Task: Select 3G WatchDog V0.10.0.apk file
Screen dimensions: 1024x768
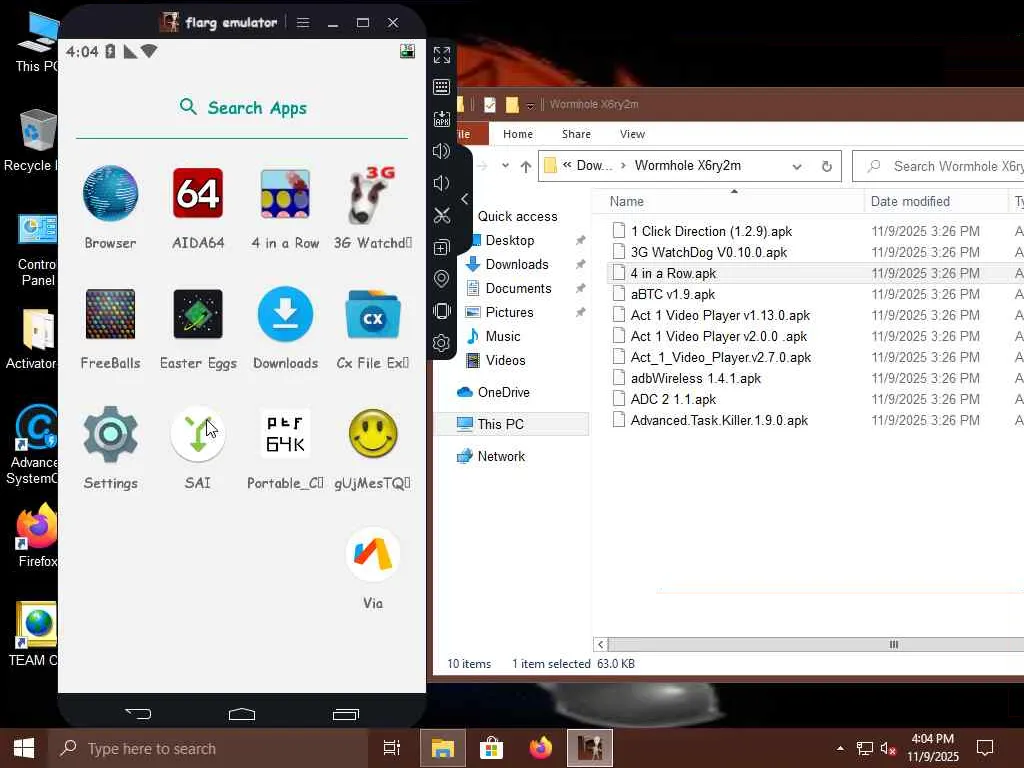Action: [x=709, y=252]
